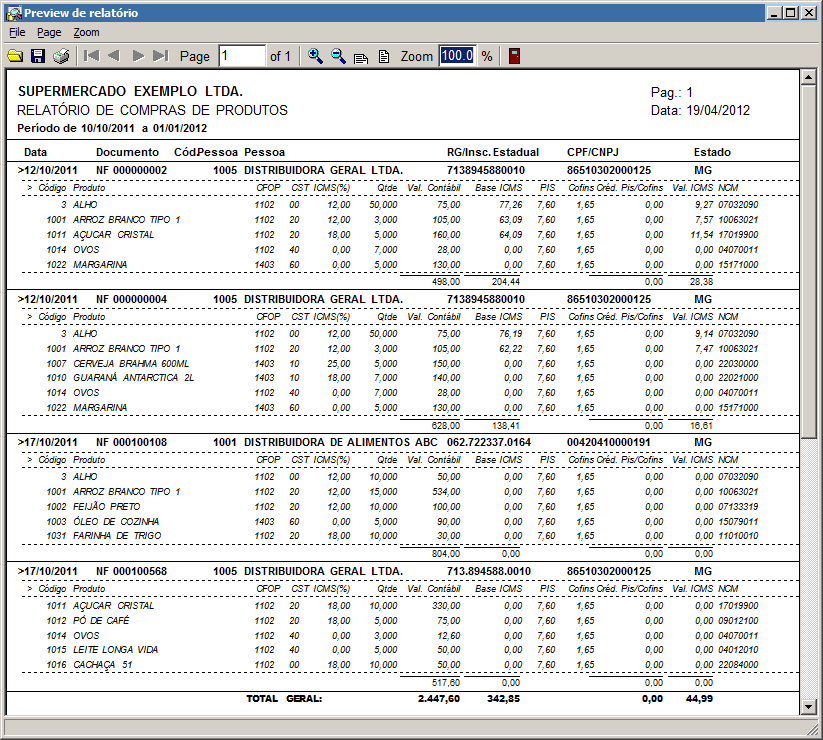This screenshot has width=823, height=740.
Task: Jump to the last page
Action: click(x=161, y=56)
